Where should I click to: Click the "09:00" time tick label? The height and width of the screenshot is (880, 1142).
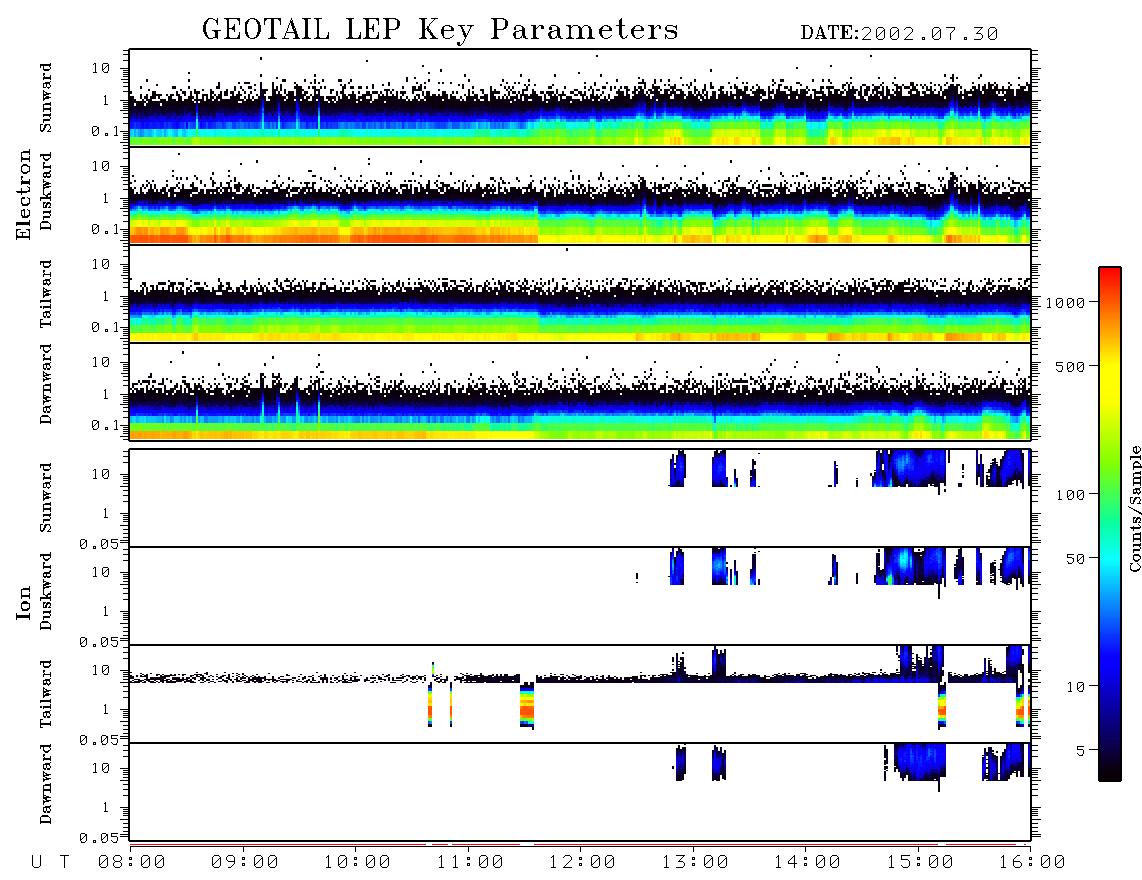click(245, 863)
